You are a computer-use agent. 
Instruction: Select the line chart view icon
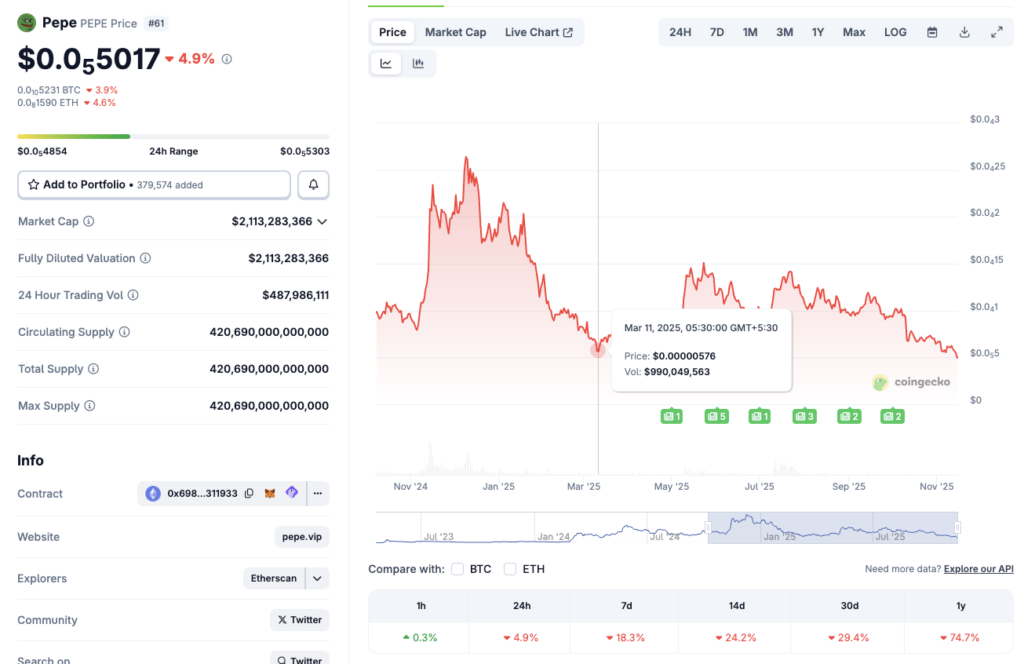(386, 63)
